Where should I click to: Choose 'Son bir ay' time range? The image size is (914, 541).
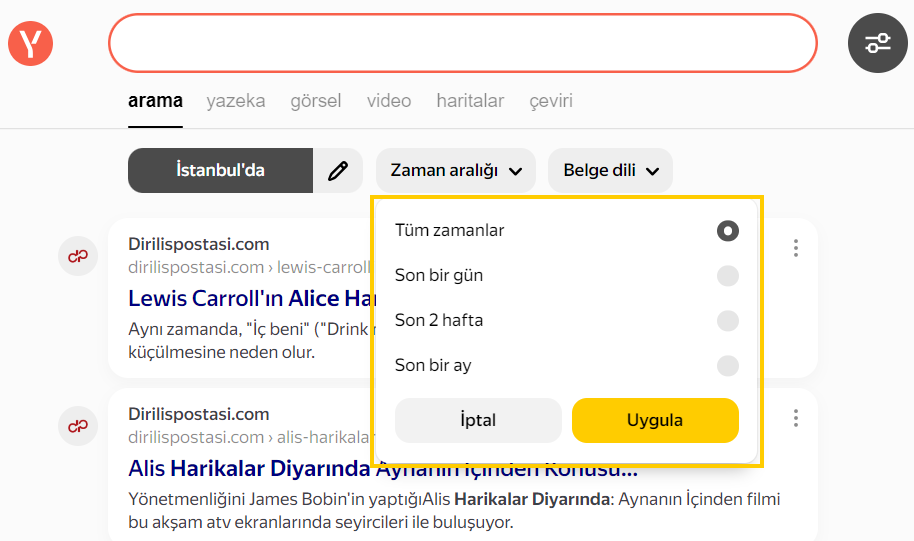pos(727,366)
